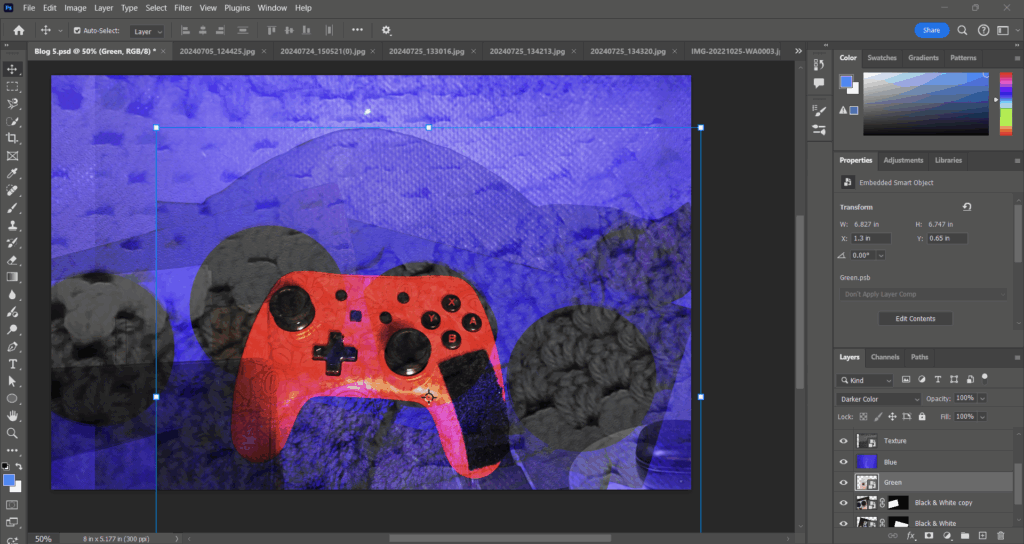This screenshot has width=1024, height=544.
Task: Hide the Texture layer
Action: [843, 441]
